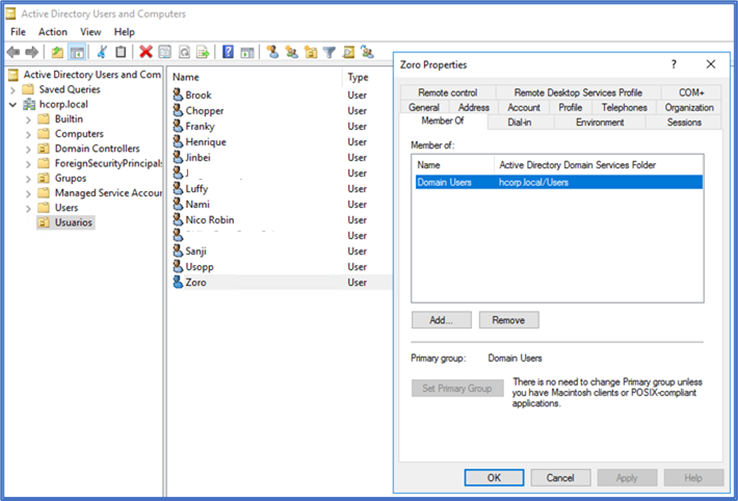Select the Luffy user in list
The width and height of the screenshot is (738, 501).
pos(197,188)
